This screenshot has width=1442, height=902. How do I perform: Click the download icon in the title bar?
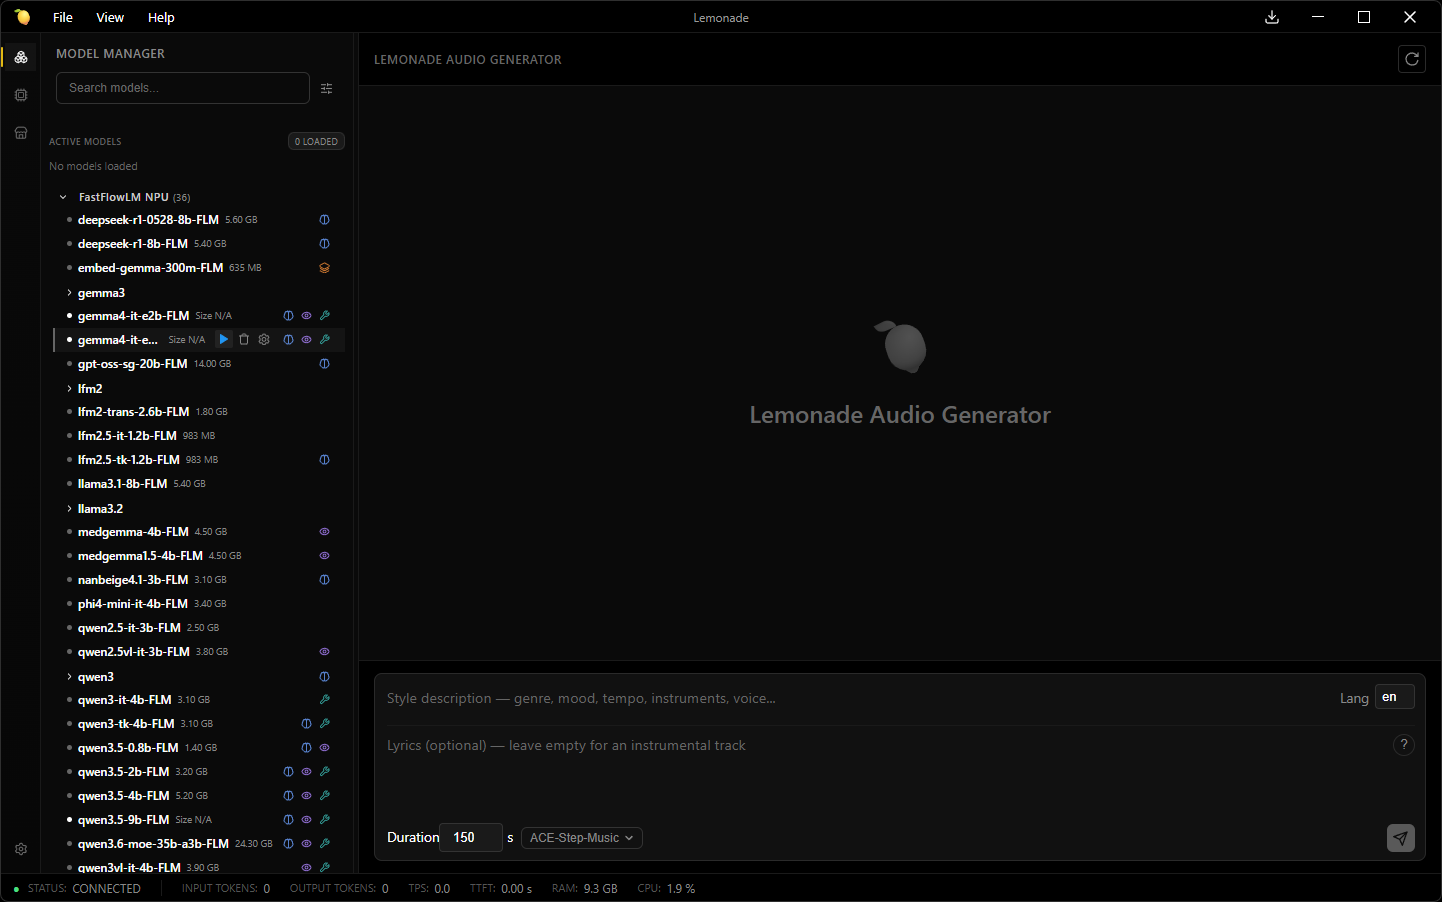[x=1272, y=17]
